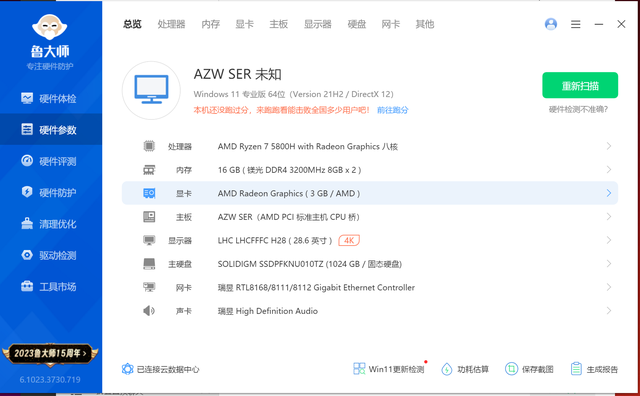
Task: Expand the 处理器 row chevron
Action: [609, 146]
